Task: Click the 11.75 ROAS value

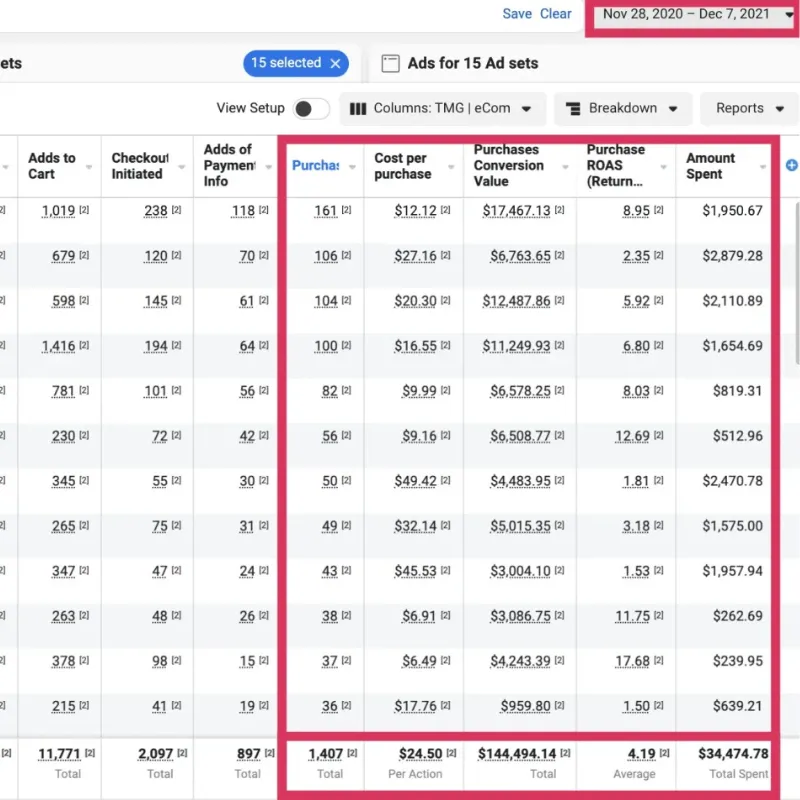Action: (632, 616)
